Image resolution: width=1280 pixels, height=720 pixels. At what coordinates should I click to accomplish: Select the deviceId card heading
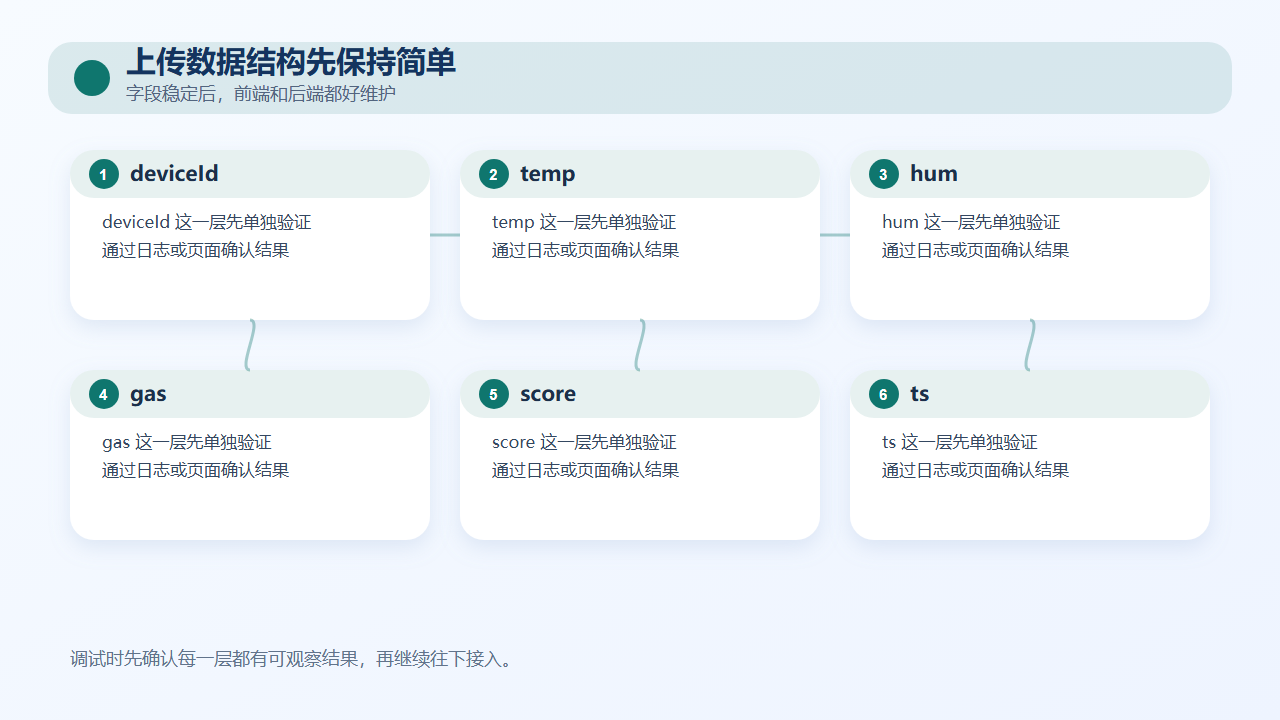[x=174, y=174]
